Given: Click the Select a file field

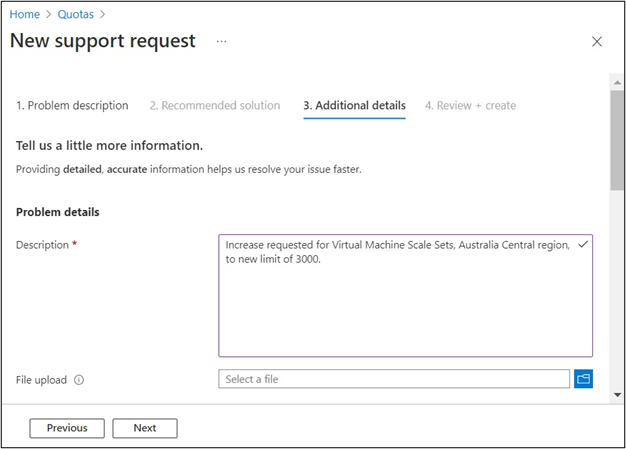Looking at the screenshot, I should pyautogui.click(x=394, y=379).
